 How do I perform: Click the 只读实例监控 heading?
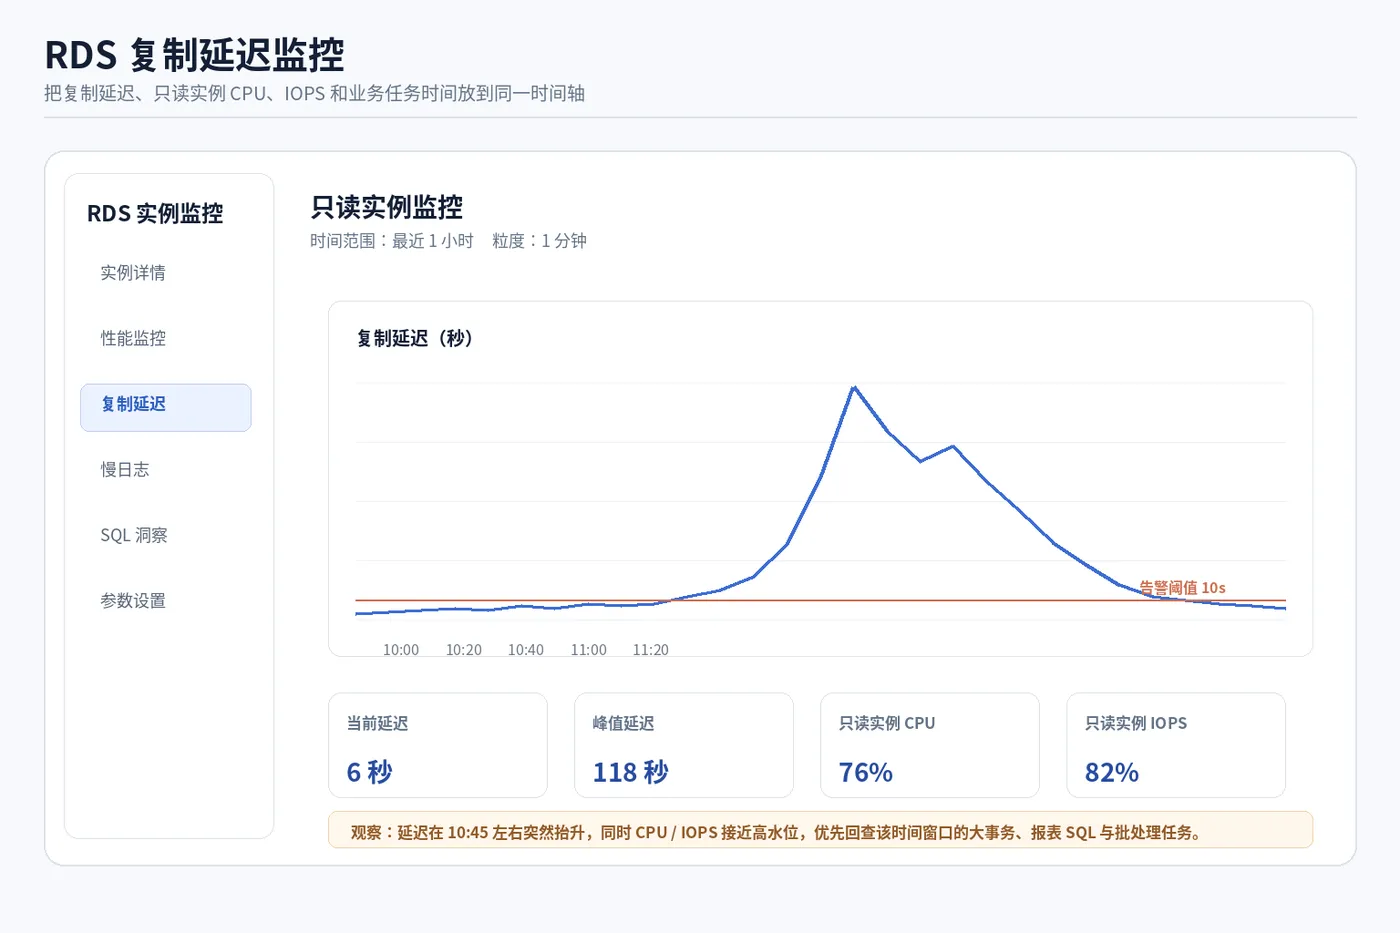(387, 207)
